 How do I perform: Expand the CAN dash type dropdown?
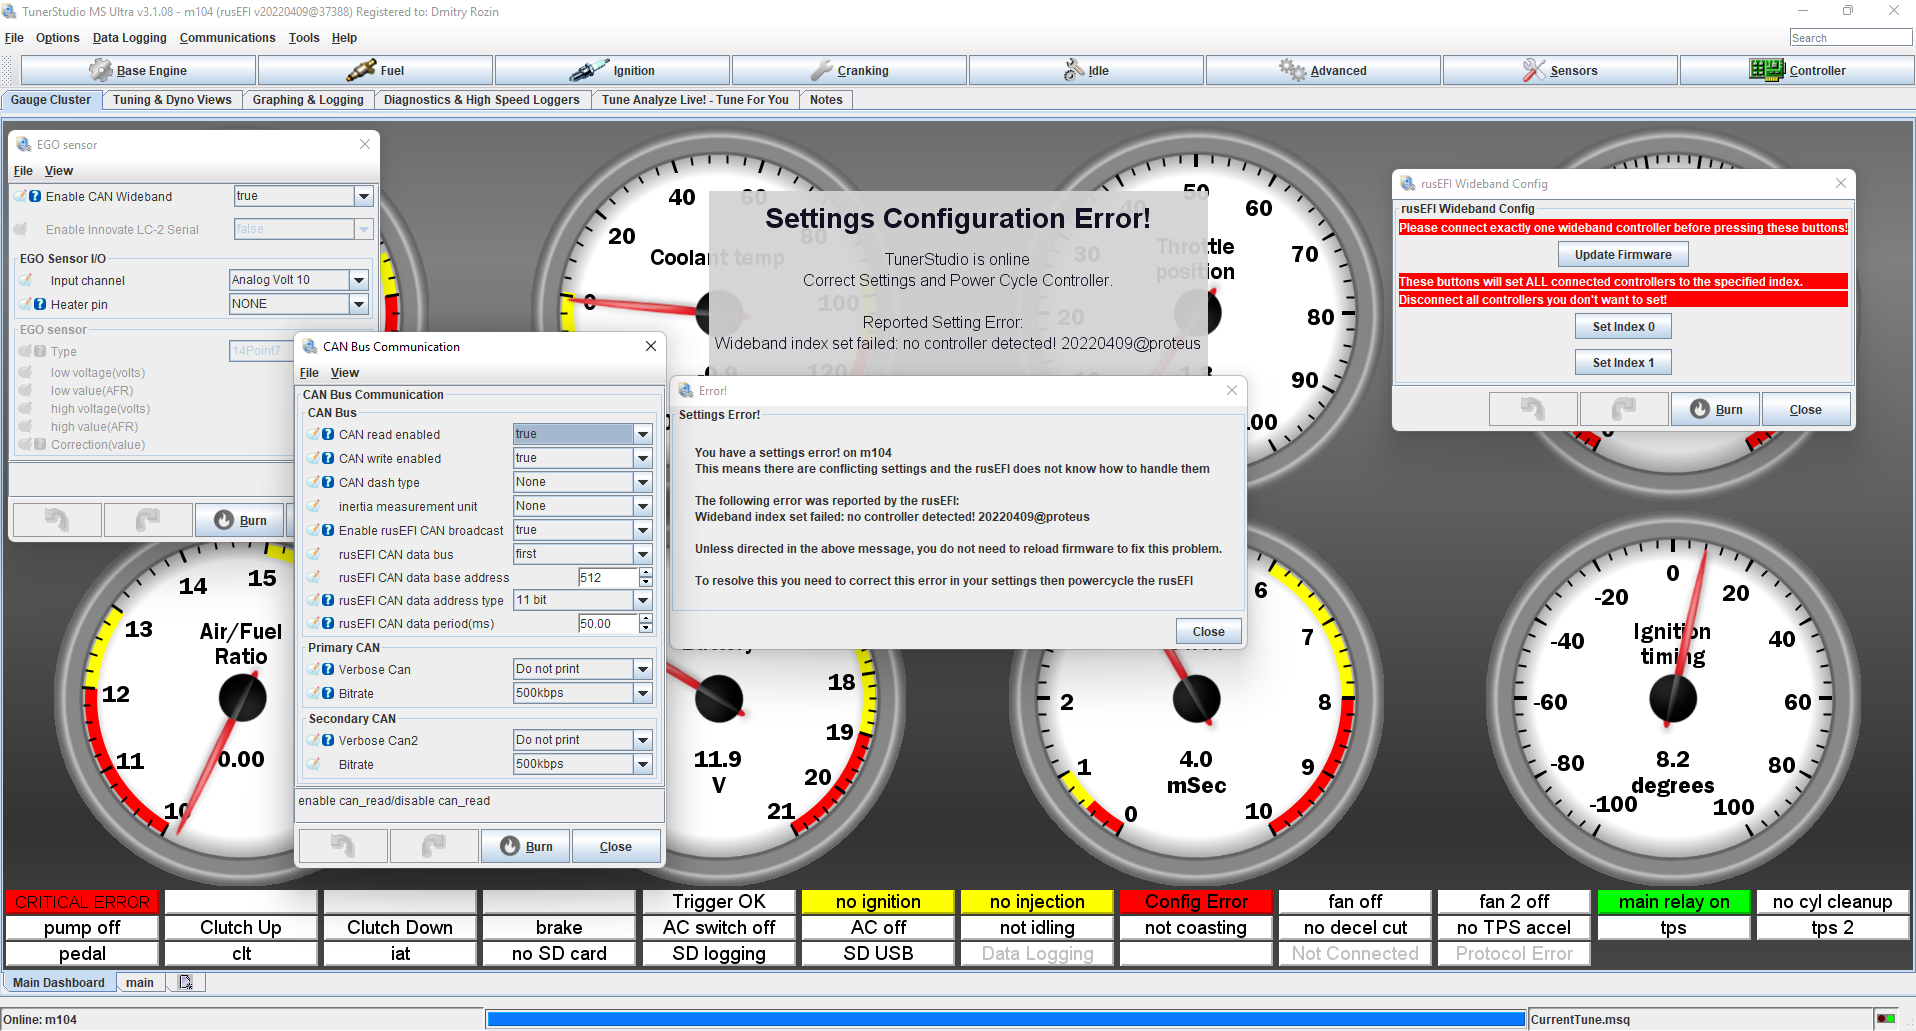tap(643, 482)
